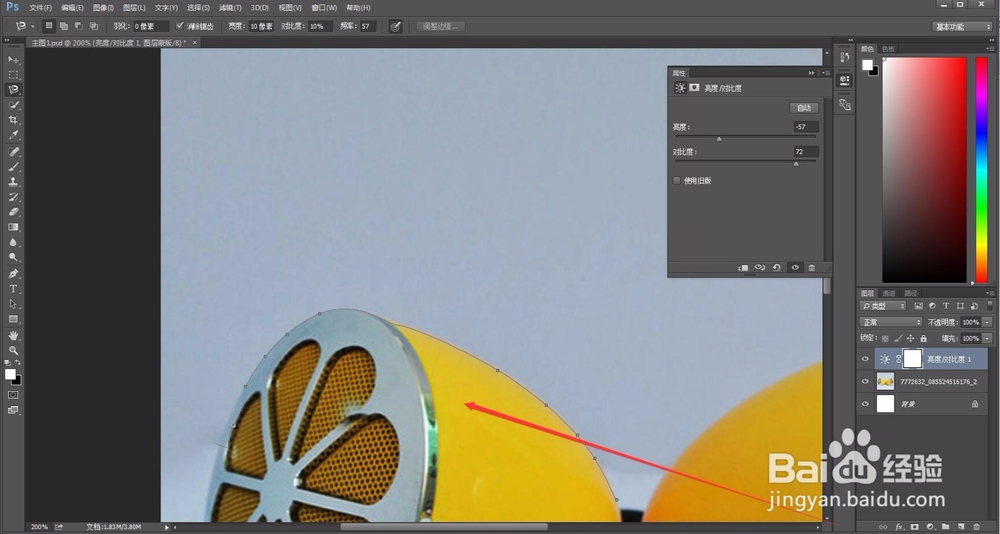Select the Gradient tool
This screenshot has height=534, width=1000.
(13, 228)
